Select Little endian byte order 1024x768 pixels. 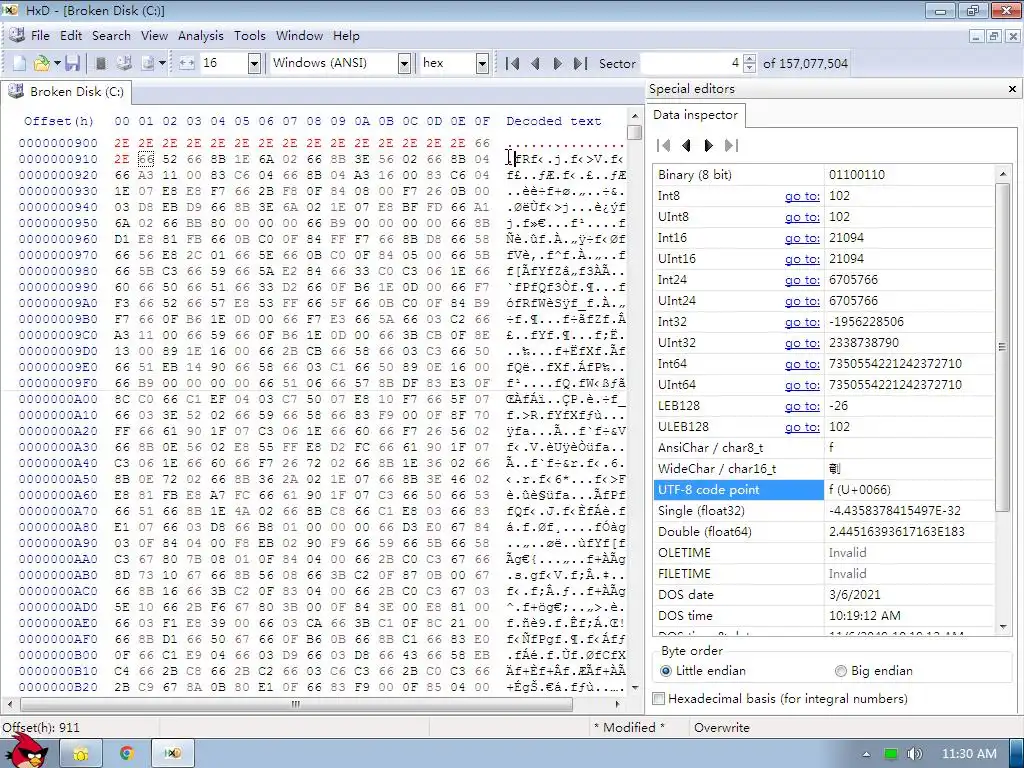(x=703, y=671)
